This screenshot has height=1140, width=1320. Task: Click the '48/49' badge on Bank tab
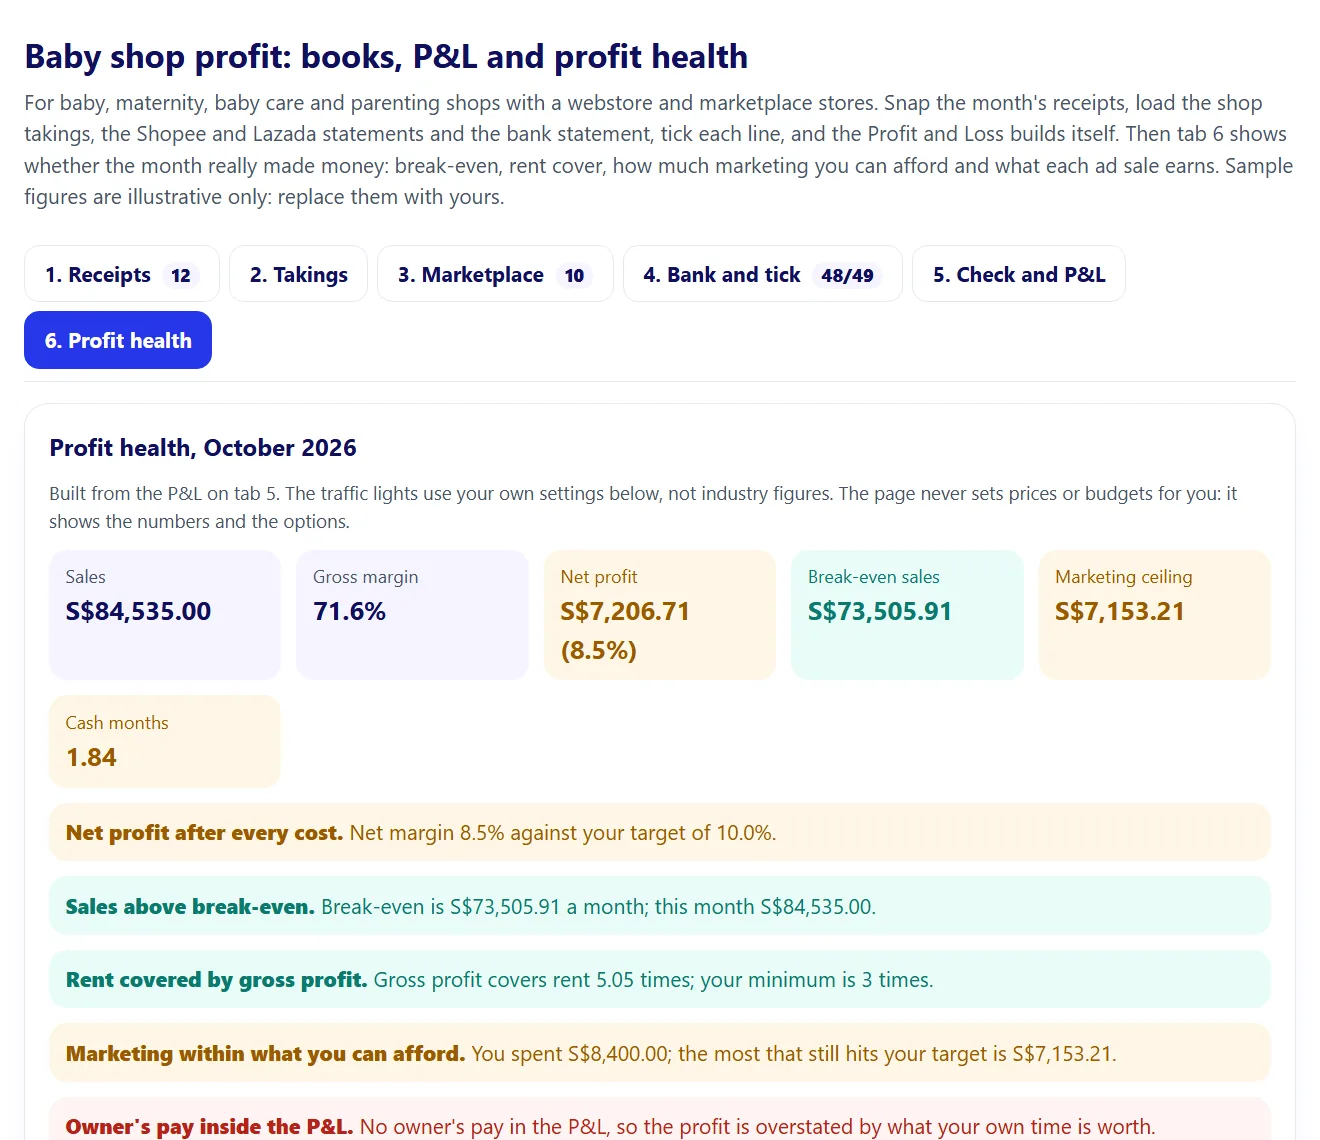847,275
